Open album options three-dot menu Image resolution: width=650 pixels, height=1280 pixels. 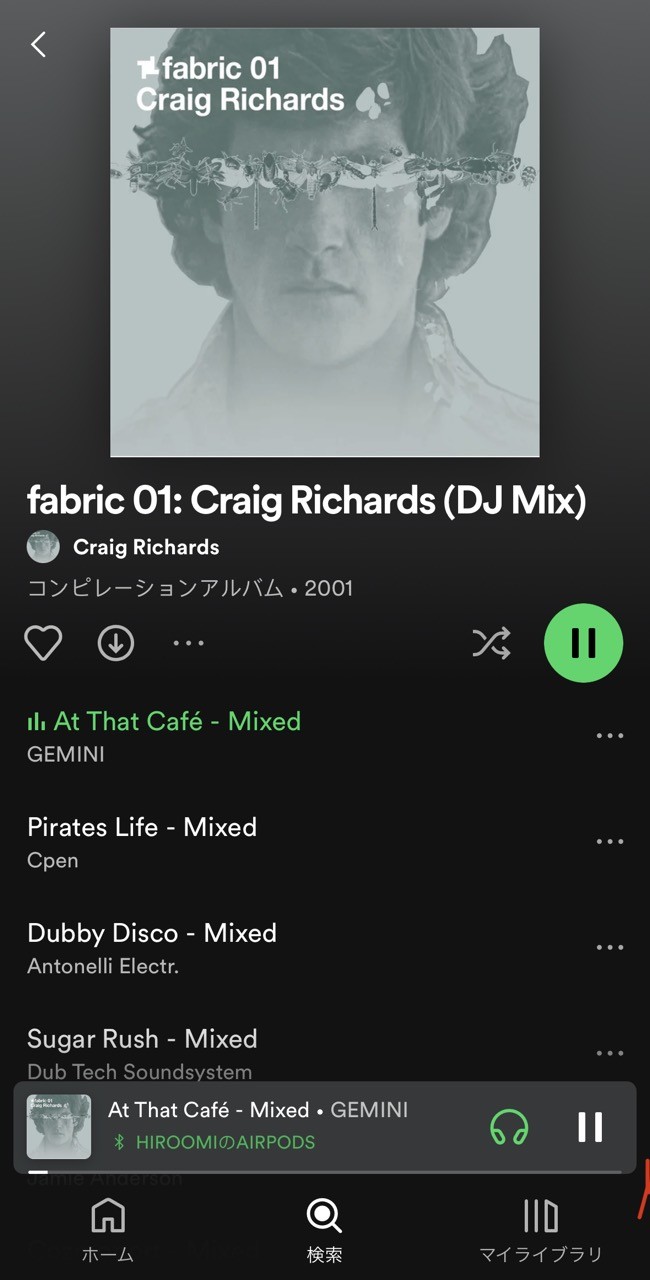[x=188, y=643]
